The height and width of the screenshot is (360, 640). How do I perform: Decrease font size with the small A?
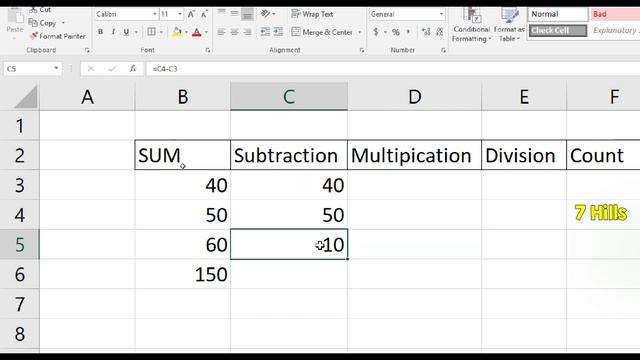coord(204,14)
